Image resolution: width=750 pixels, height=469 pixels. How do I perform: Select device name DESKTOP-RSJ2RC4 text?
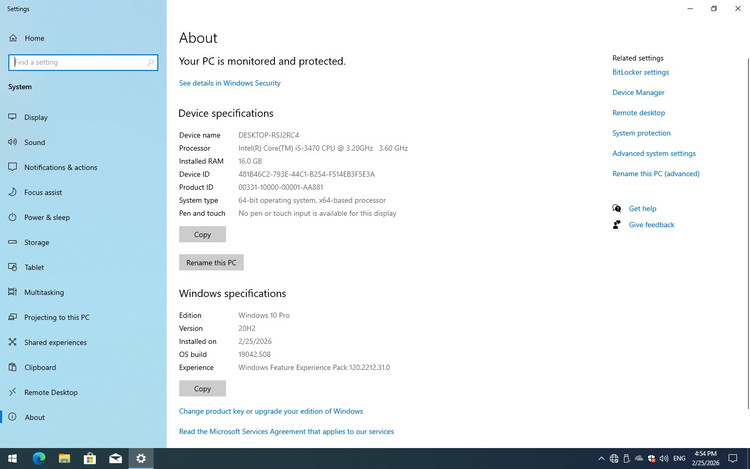click(x=269, y=135)
